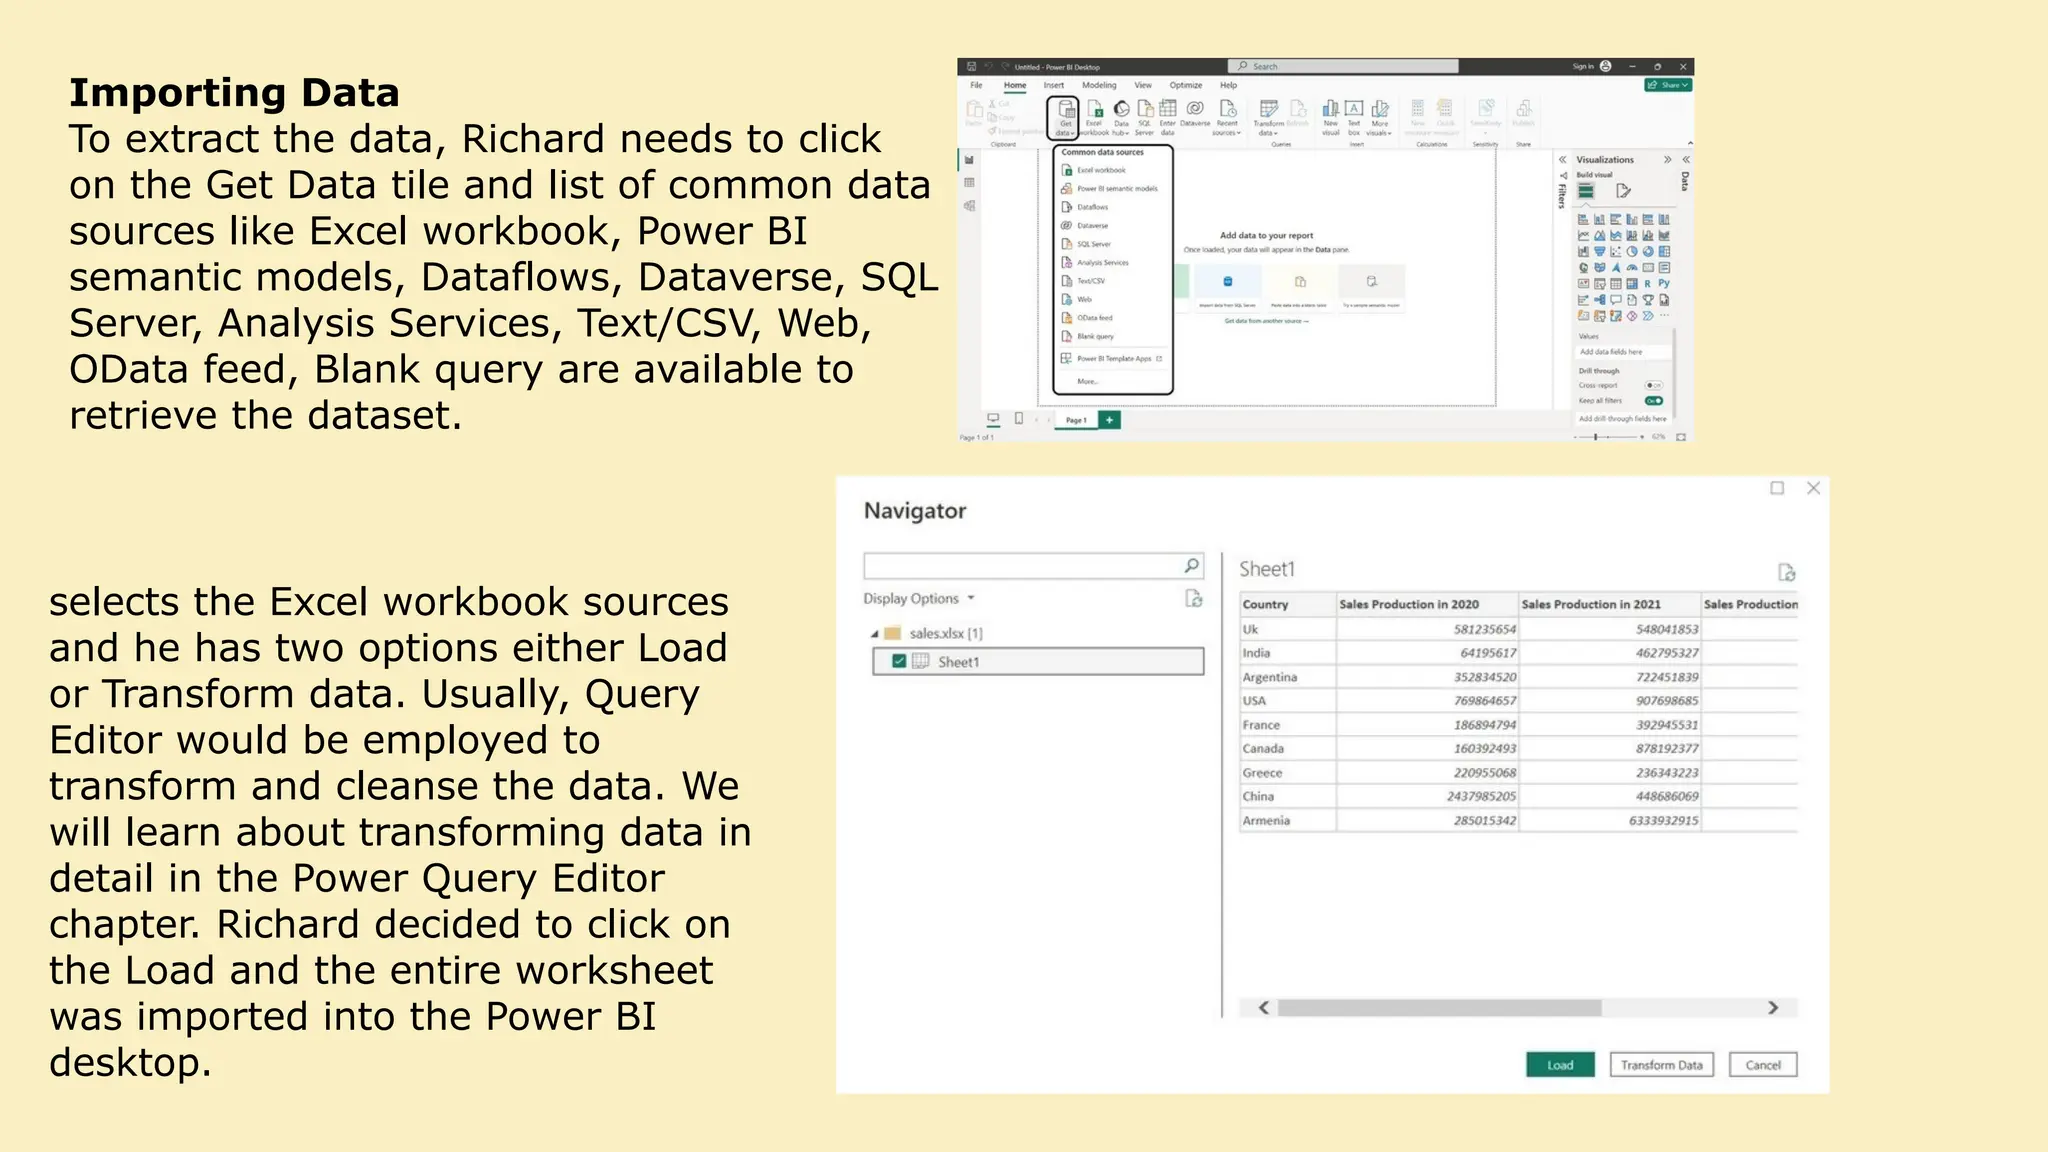Image resolution: width=2048 pixels, height=1152 pixels.
Task: Open the Transform data dropdown
Action: point(1268,117)
